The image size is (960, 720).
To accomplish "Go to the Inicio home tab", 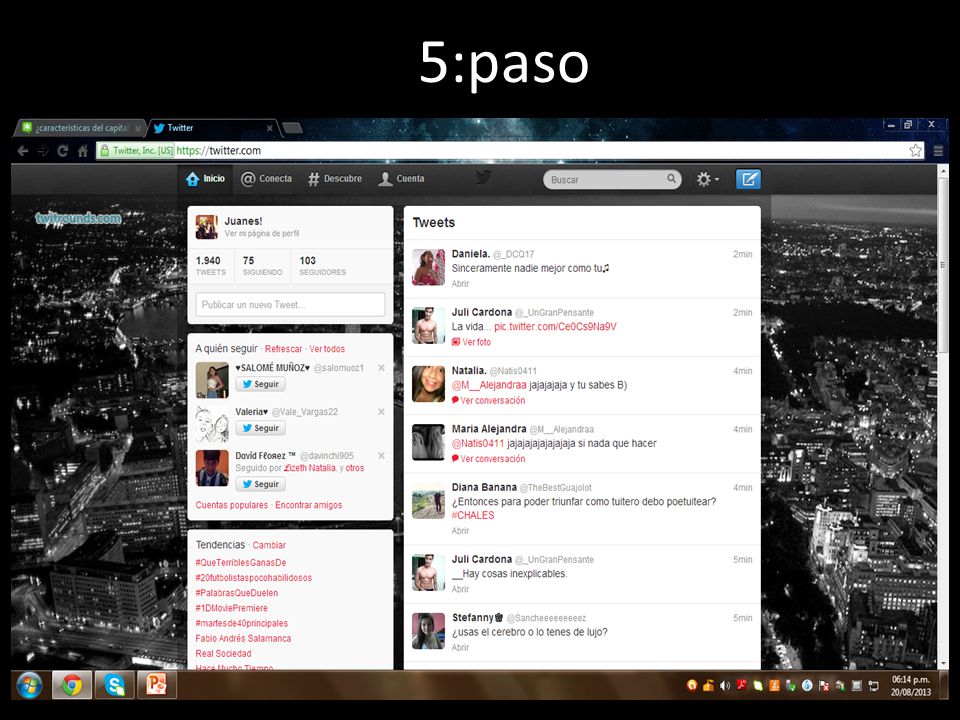I will 205,179.
